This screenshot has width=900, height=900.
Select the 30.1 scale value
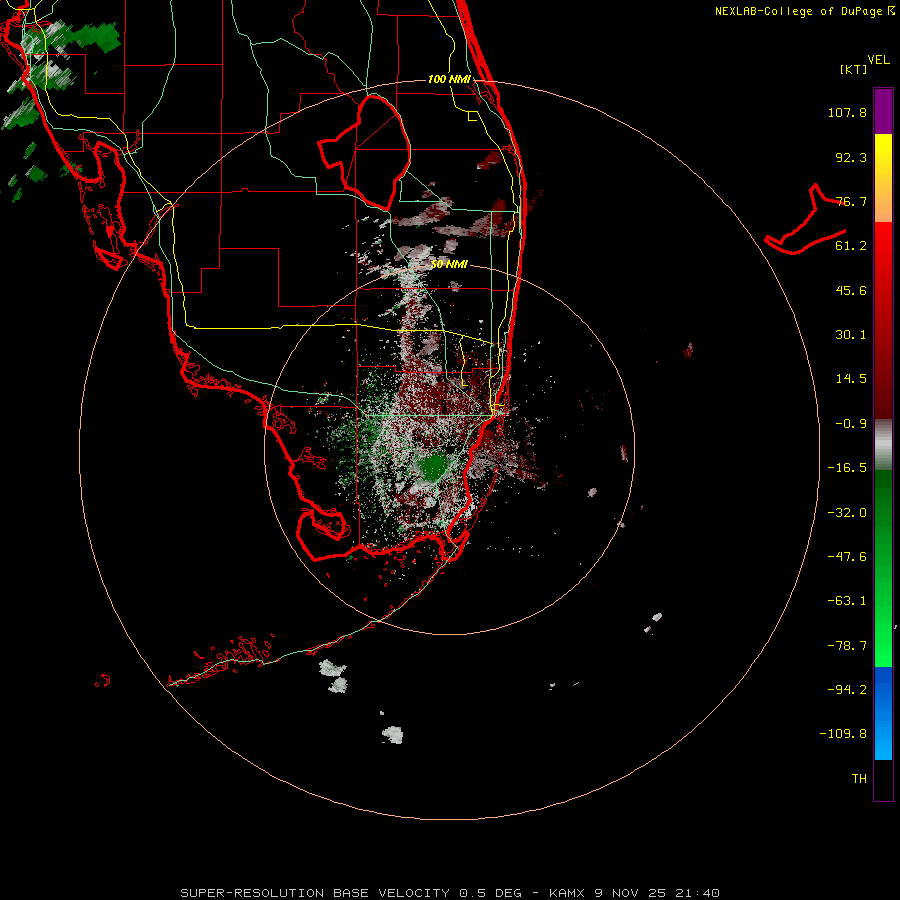[851, 335]
